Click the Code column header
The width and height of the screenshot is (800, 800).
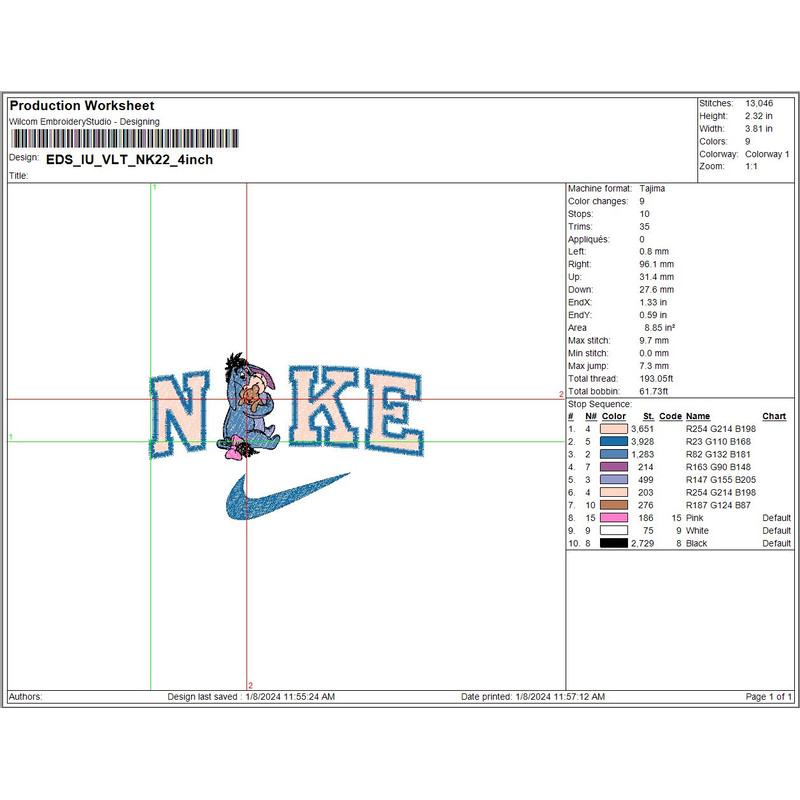(x=670, y=416)
